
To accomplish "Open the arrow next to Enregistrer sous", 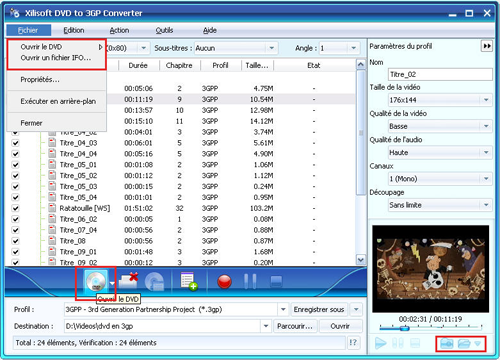I will [356, 310].
